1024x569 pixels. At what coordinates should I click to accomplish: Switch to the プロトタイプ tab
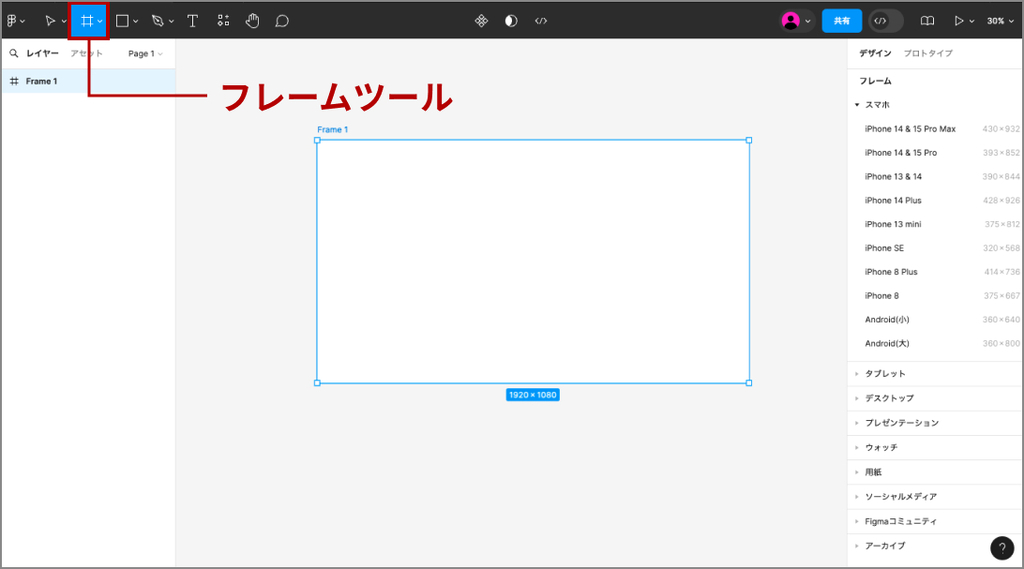point(928,54)
